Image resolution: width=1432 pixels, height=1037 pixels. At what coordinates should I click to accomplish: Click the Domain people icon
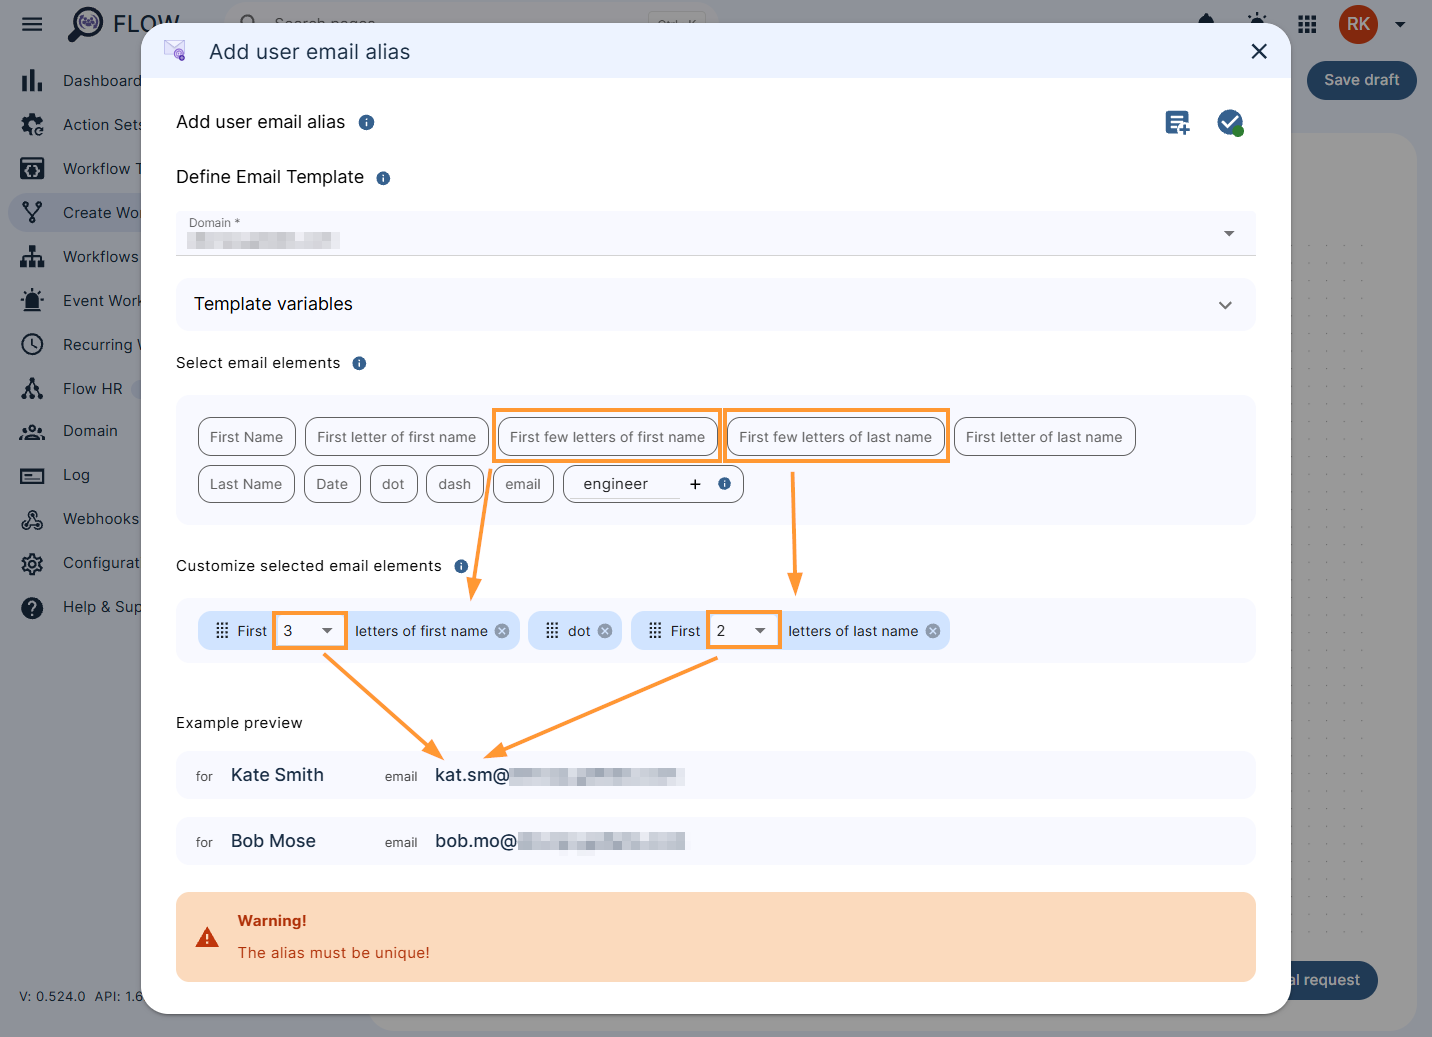tap(32, 431)
